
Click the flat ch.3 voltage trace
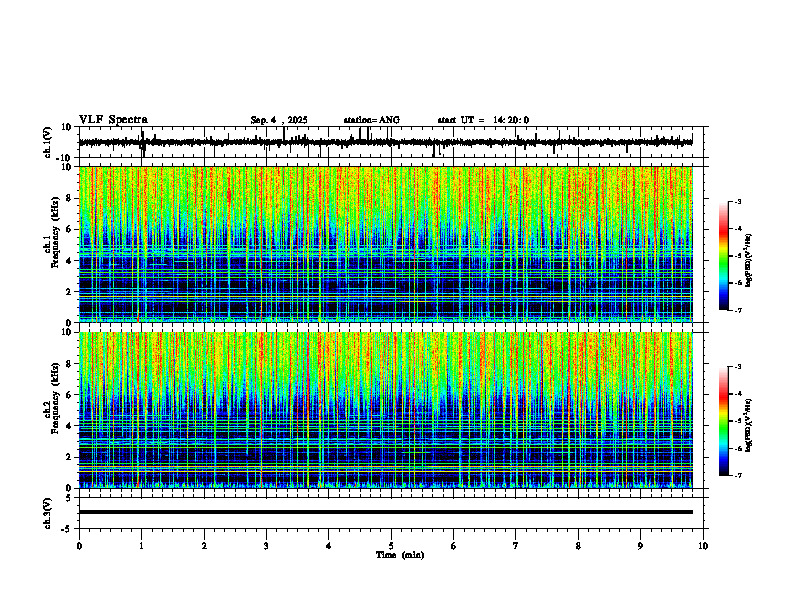click(x=386, y=512)
